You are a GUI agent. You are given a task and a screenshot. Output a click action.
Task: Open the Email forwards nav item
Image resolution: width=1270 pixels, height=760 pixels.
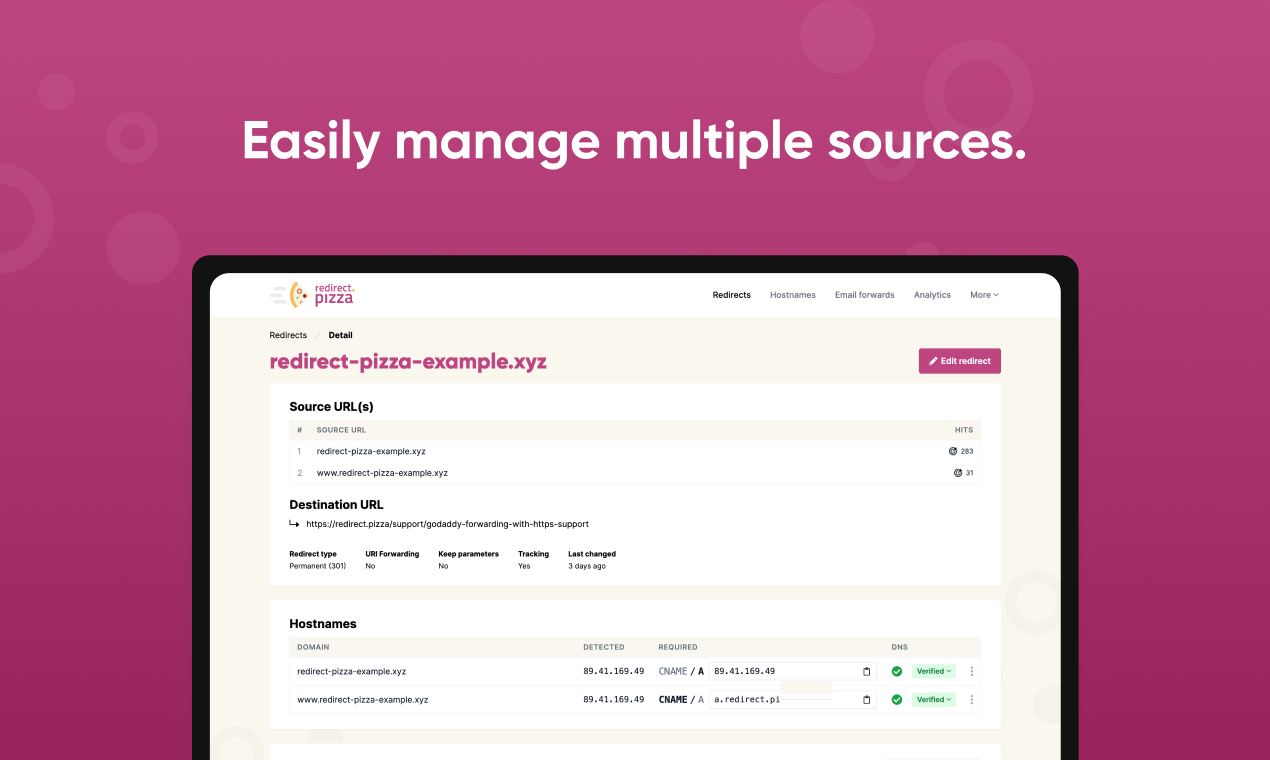pyautogui.click(x=864, y=295)
